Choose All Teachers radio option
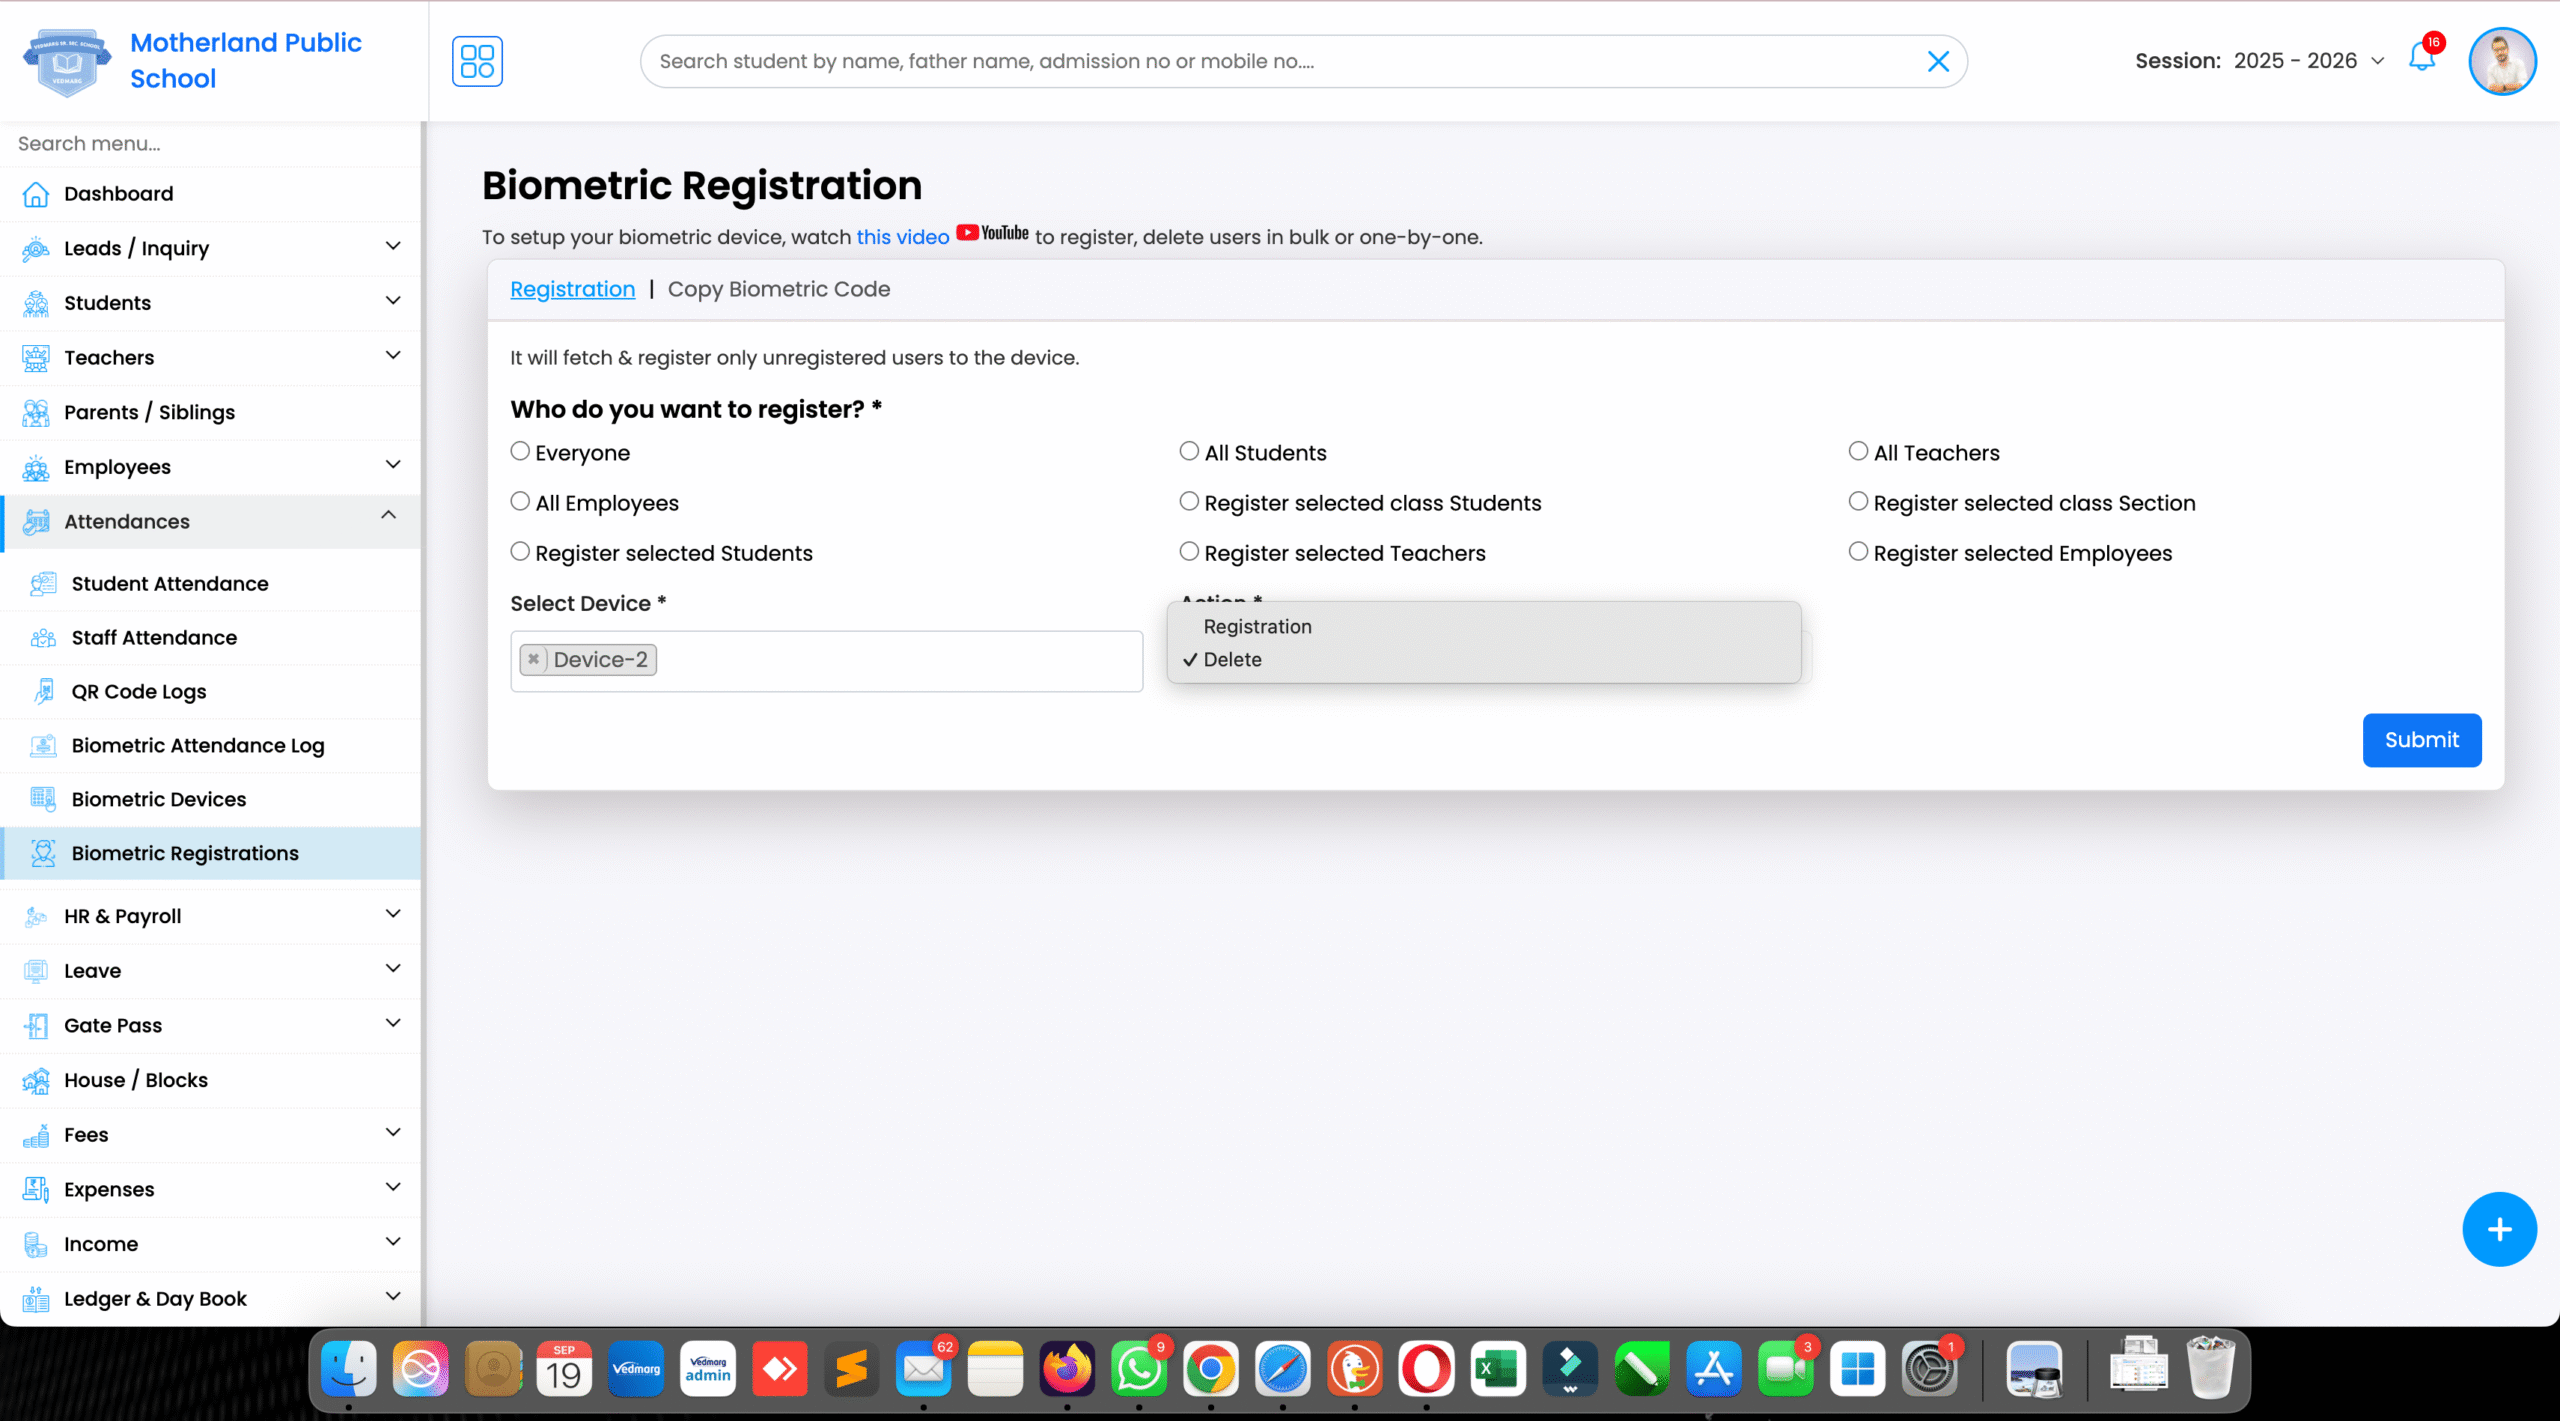Image resolution: width=2560 pixels, height=1421 pixels. point(1858,452)
